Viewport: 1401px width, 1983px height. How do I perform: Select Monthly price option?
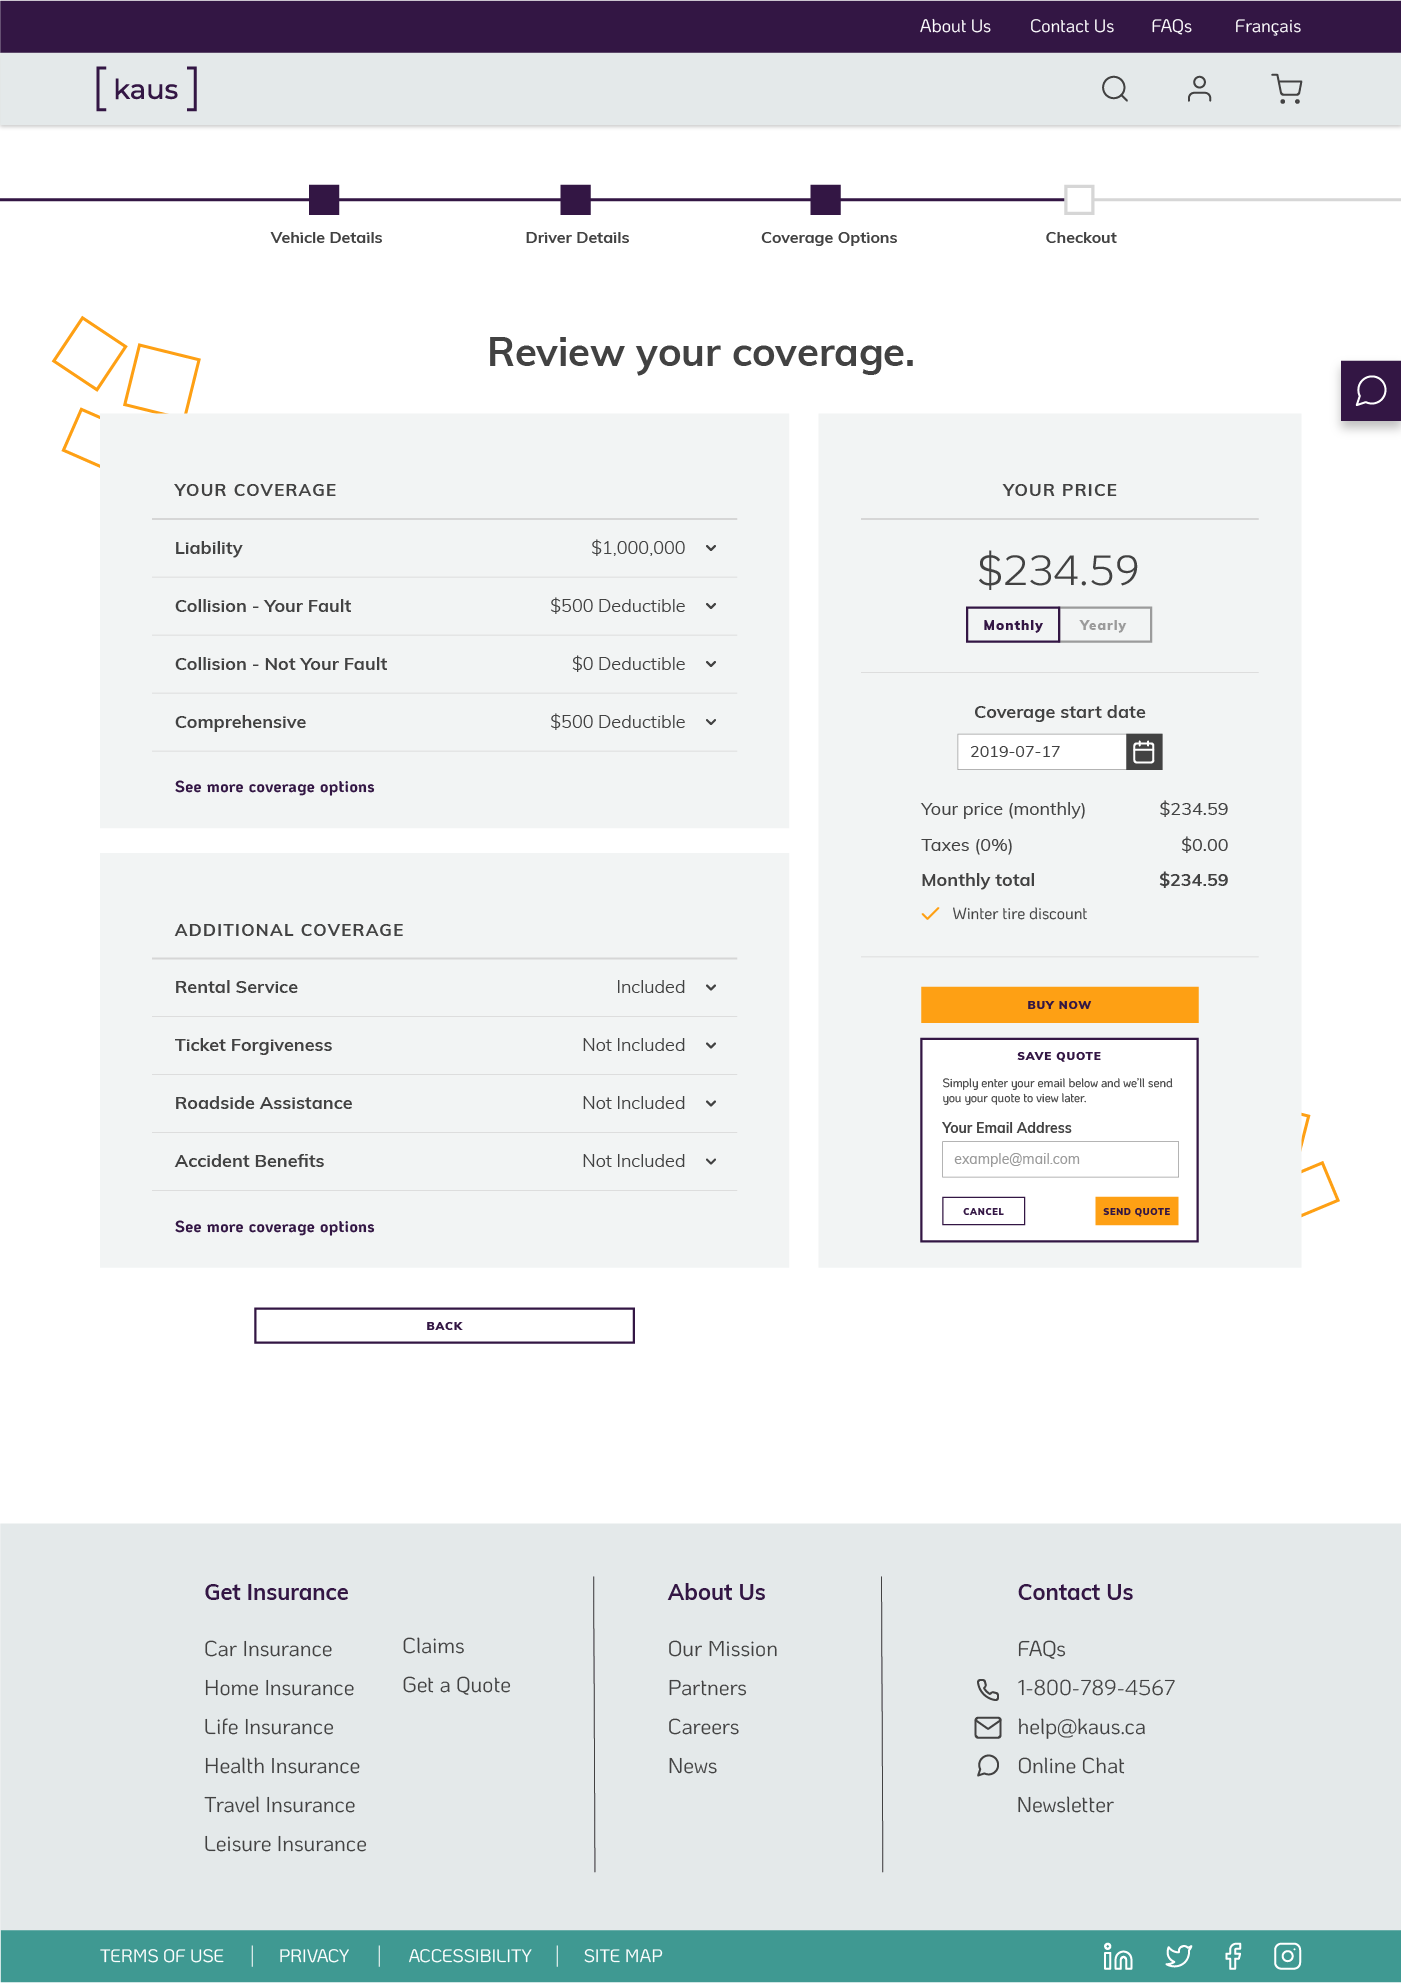click(x=1013, y=625)
